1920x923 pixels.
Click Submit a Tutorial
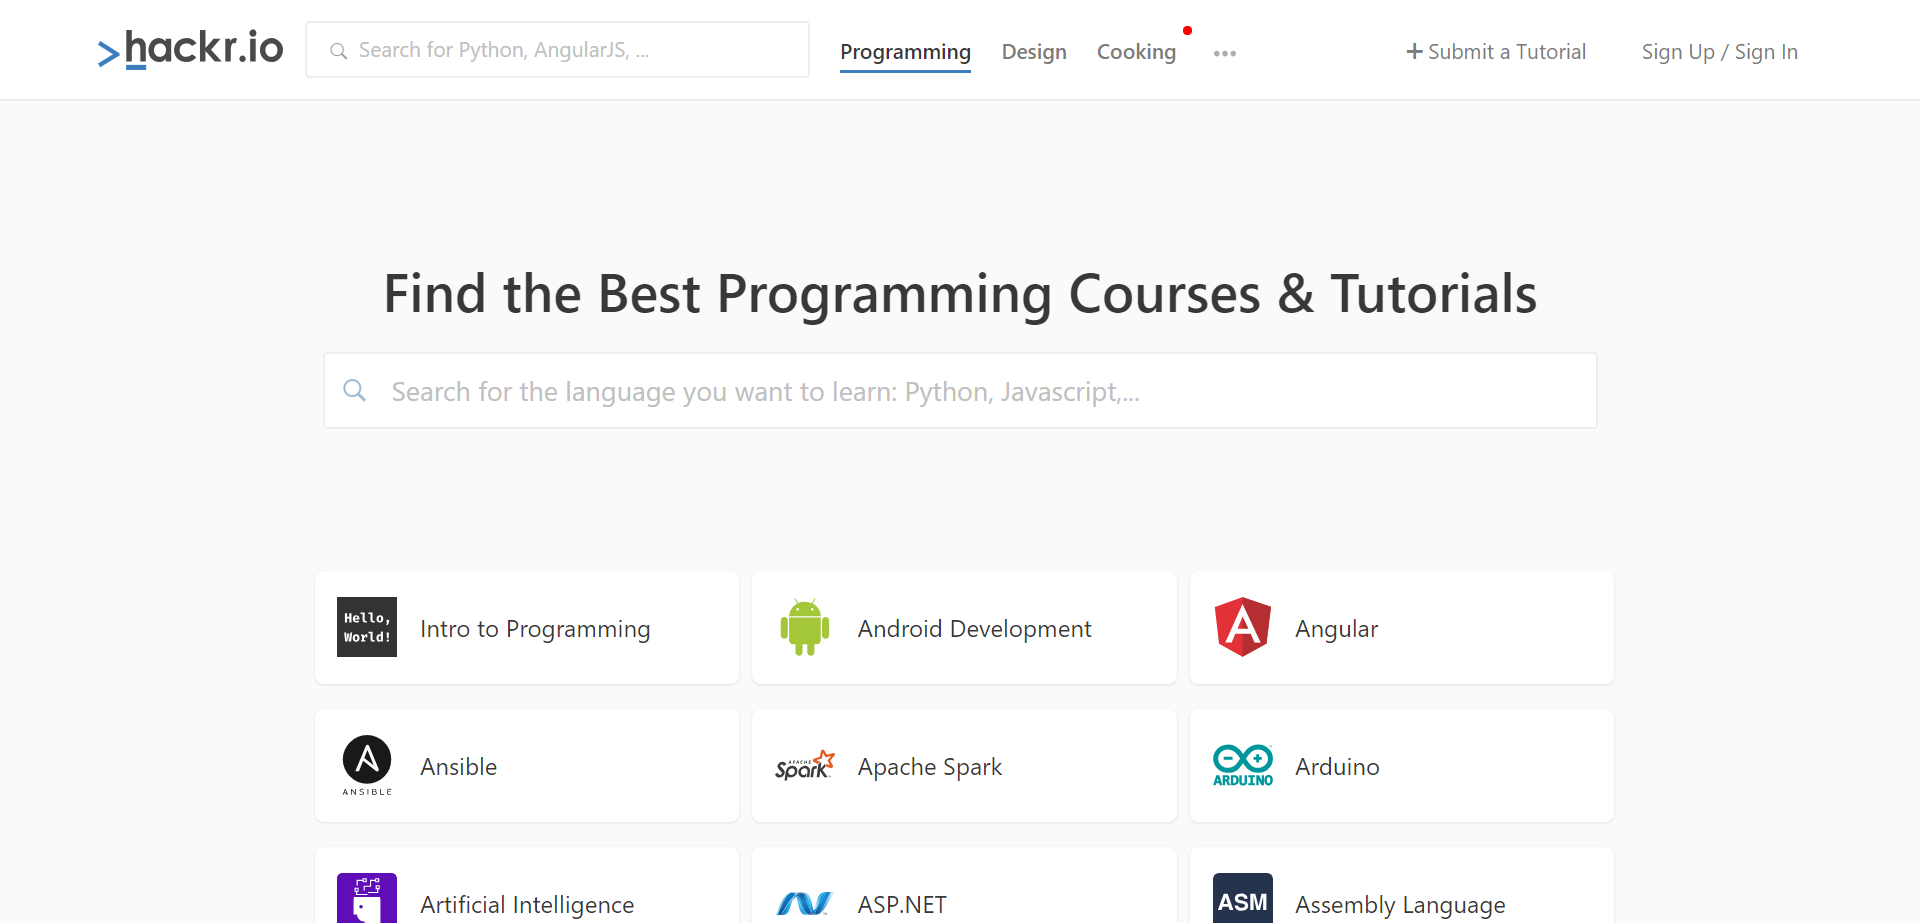(1495, 51)
